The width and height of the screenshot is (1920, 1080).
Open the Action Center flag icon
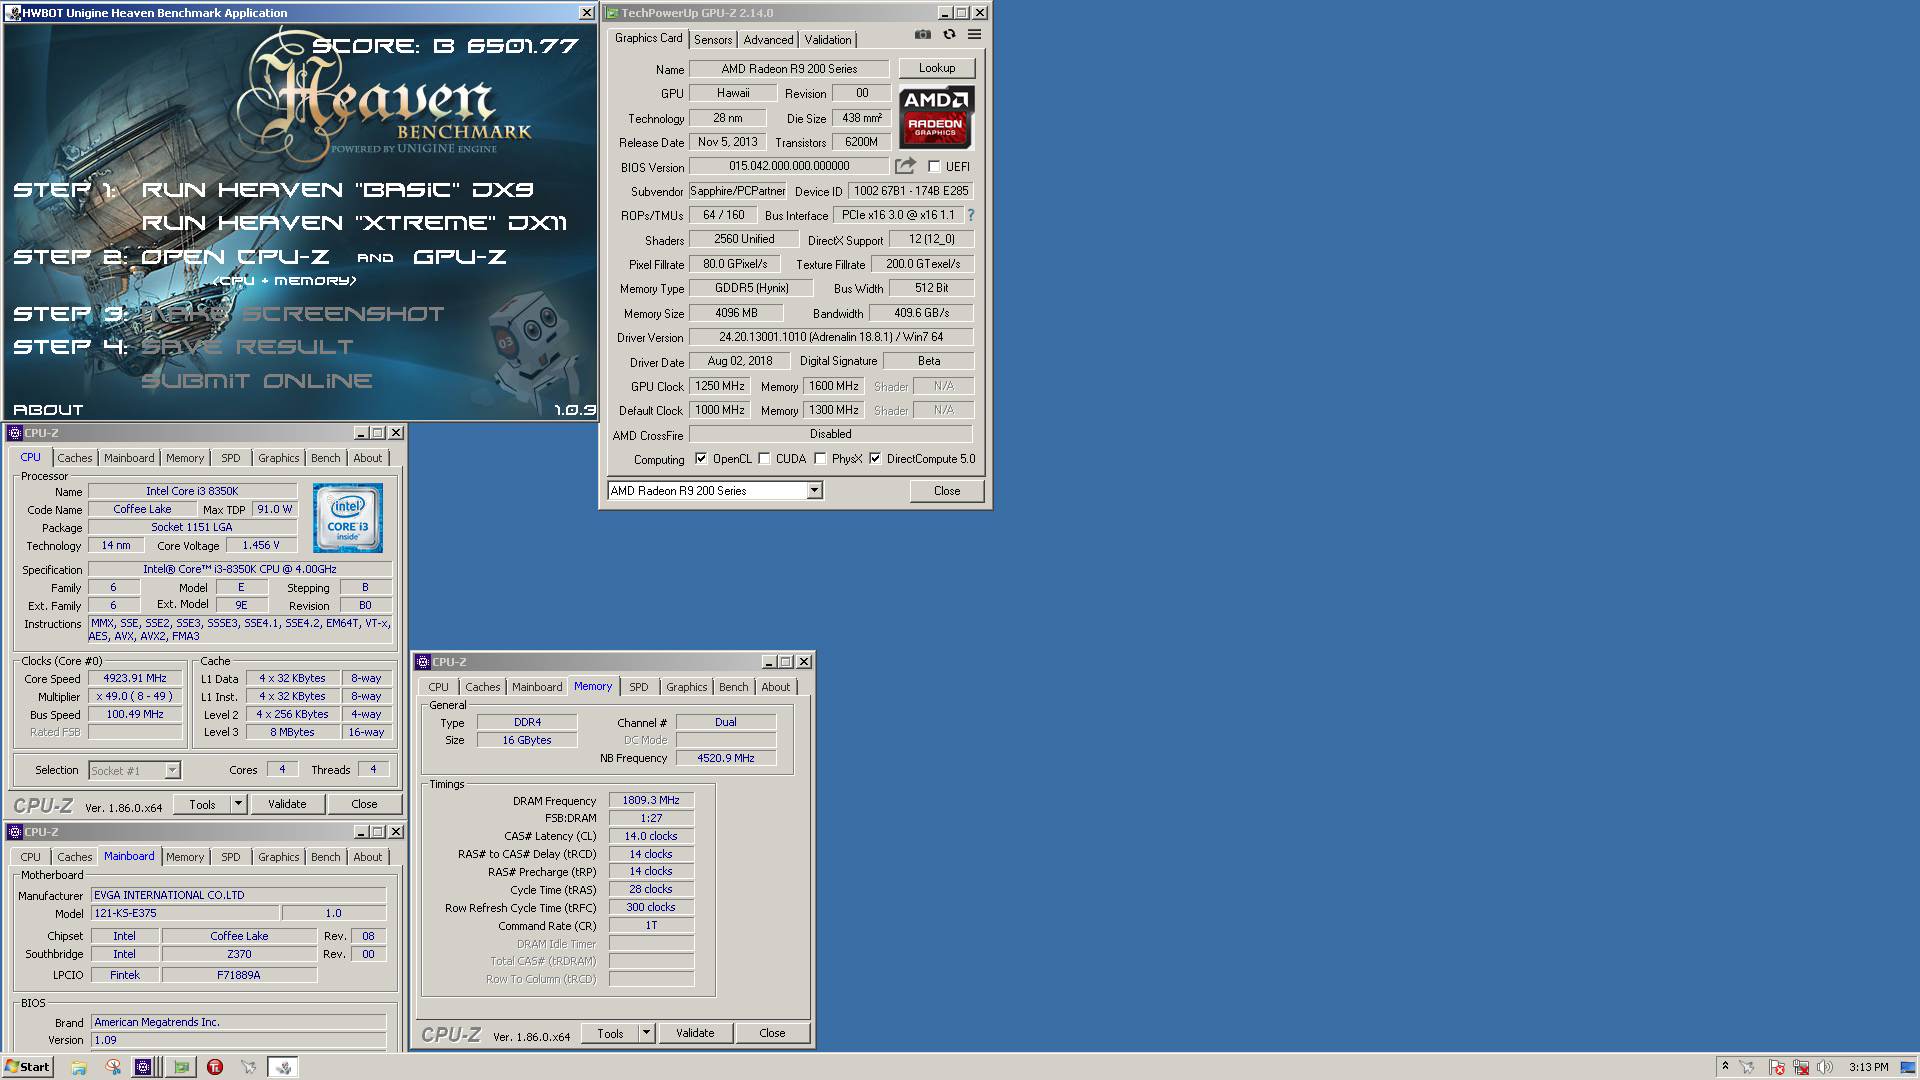[1776, 1067]
